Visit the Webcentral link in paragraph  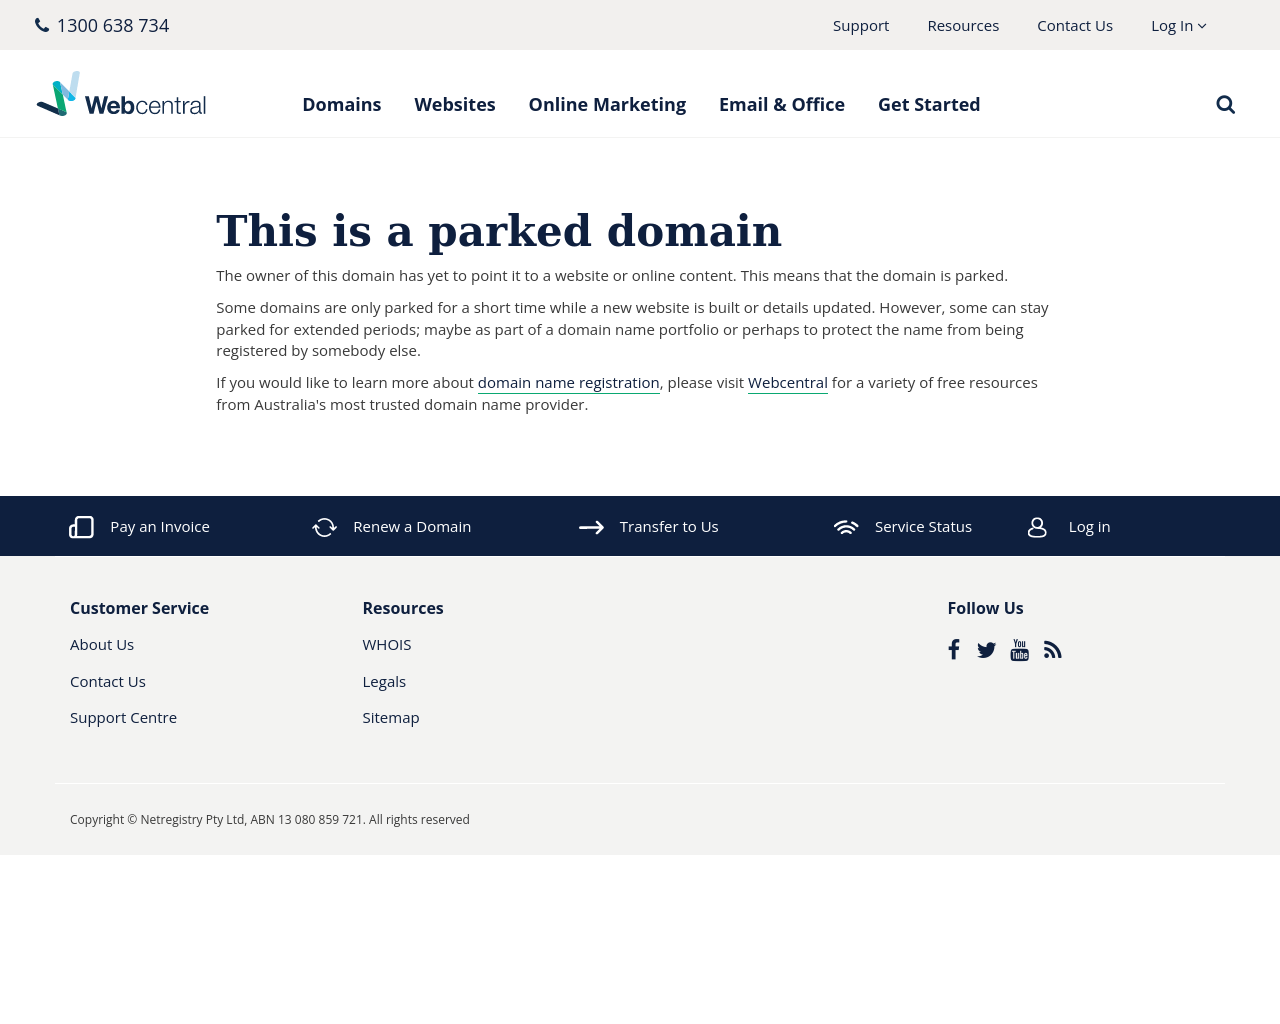(787, 383)
